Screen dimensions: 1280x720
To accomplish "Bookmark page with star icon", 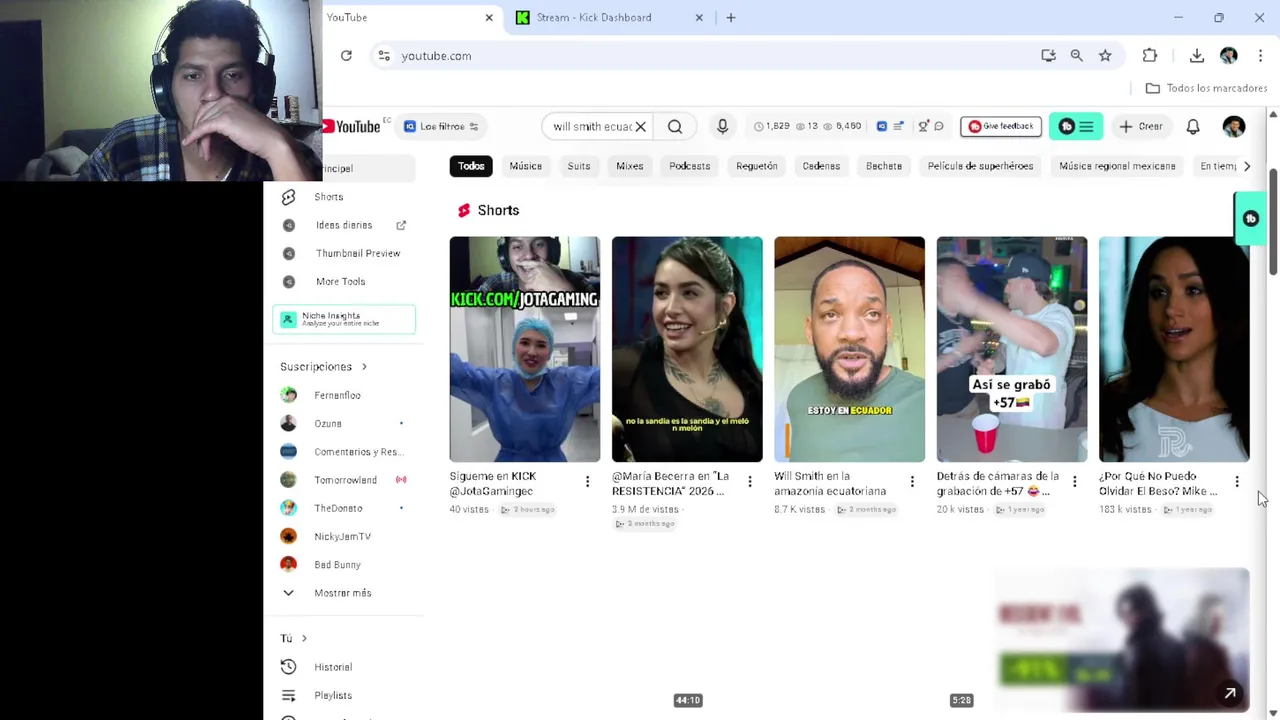I will (1105, 56).
